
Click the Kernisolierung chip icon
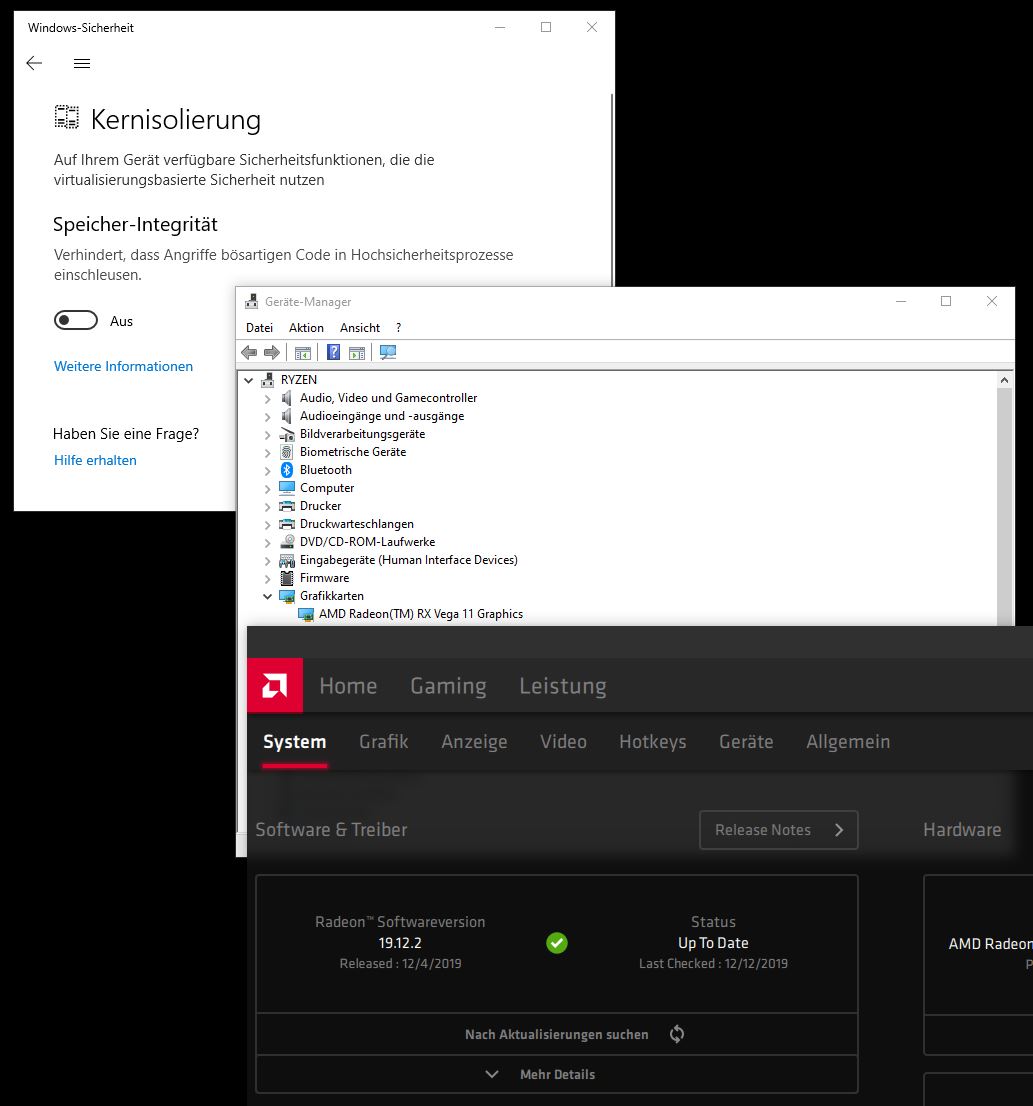point(67,118)
